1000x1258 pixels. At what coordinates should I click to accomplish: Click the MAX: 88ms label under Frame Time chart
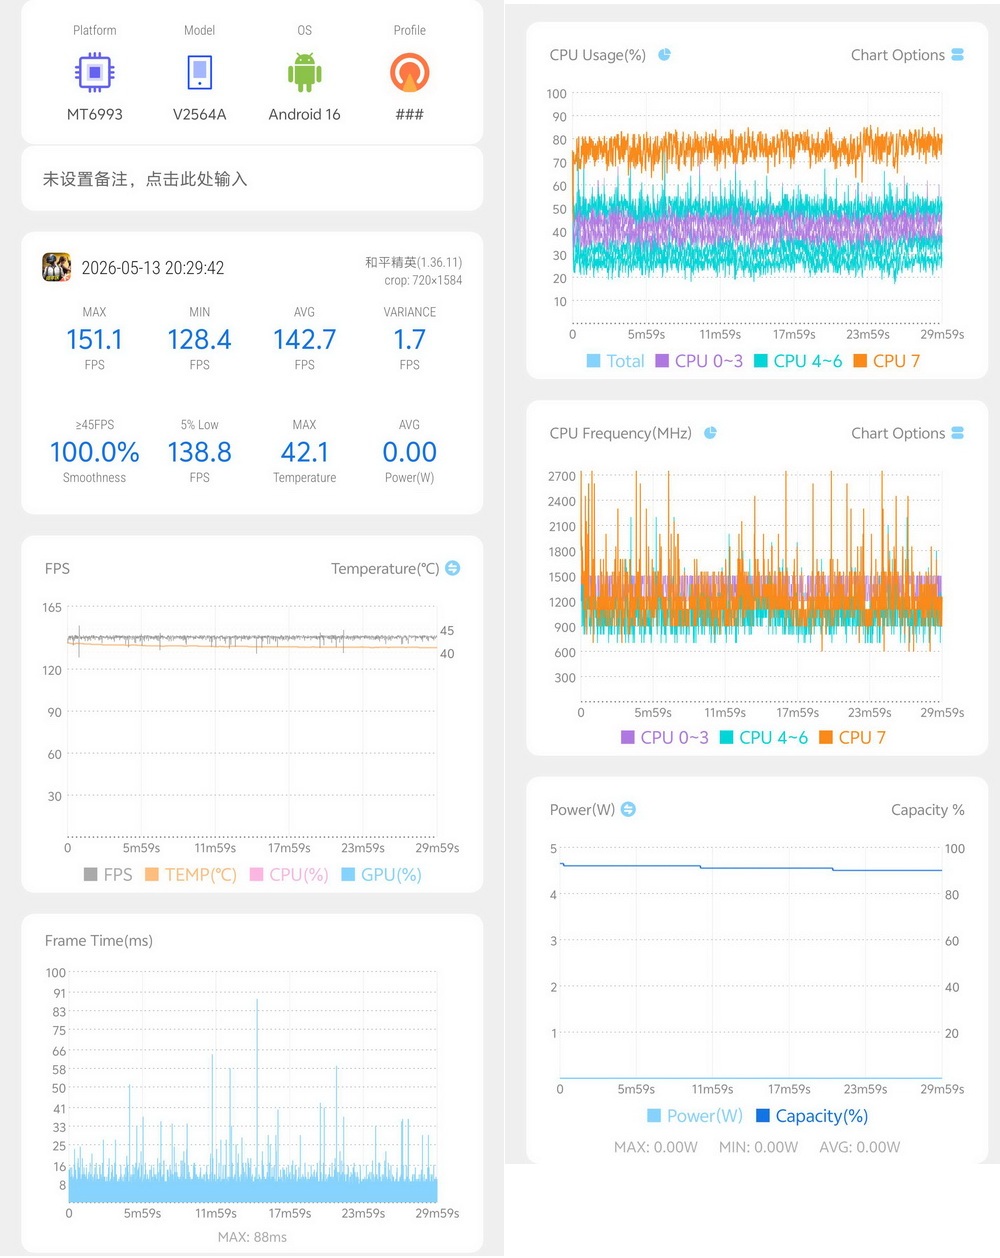pos(252,1237)
